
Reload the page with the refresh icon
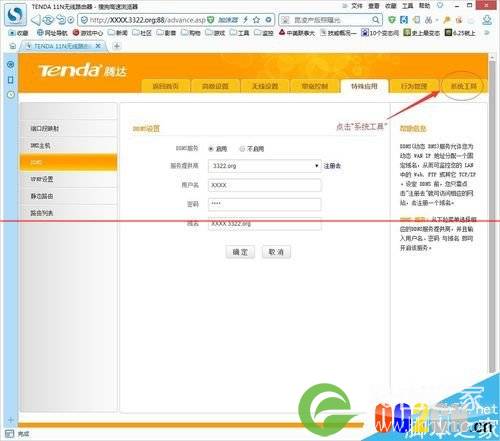pos(61,20)
